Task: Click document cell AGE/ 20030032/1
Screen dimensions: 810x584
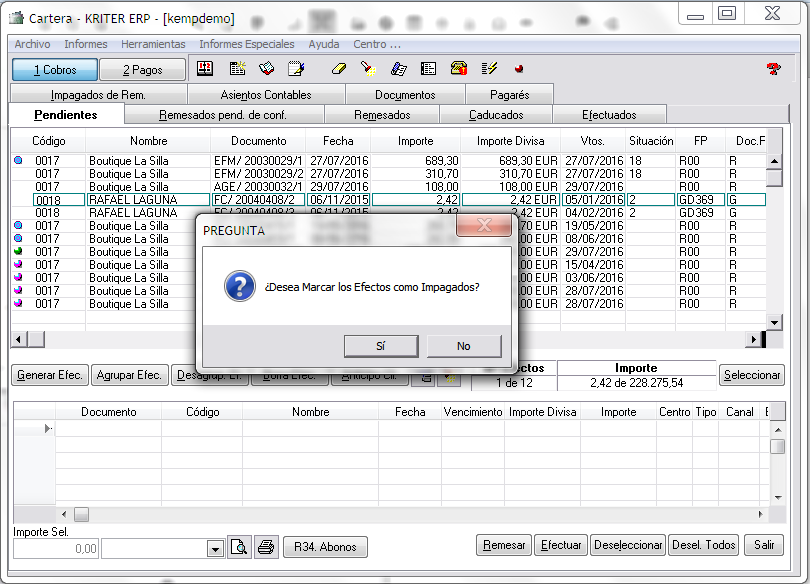Action: [258, 186]
